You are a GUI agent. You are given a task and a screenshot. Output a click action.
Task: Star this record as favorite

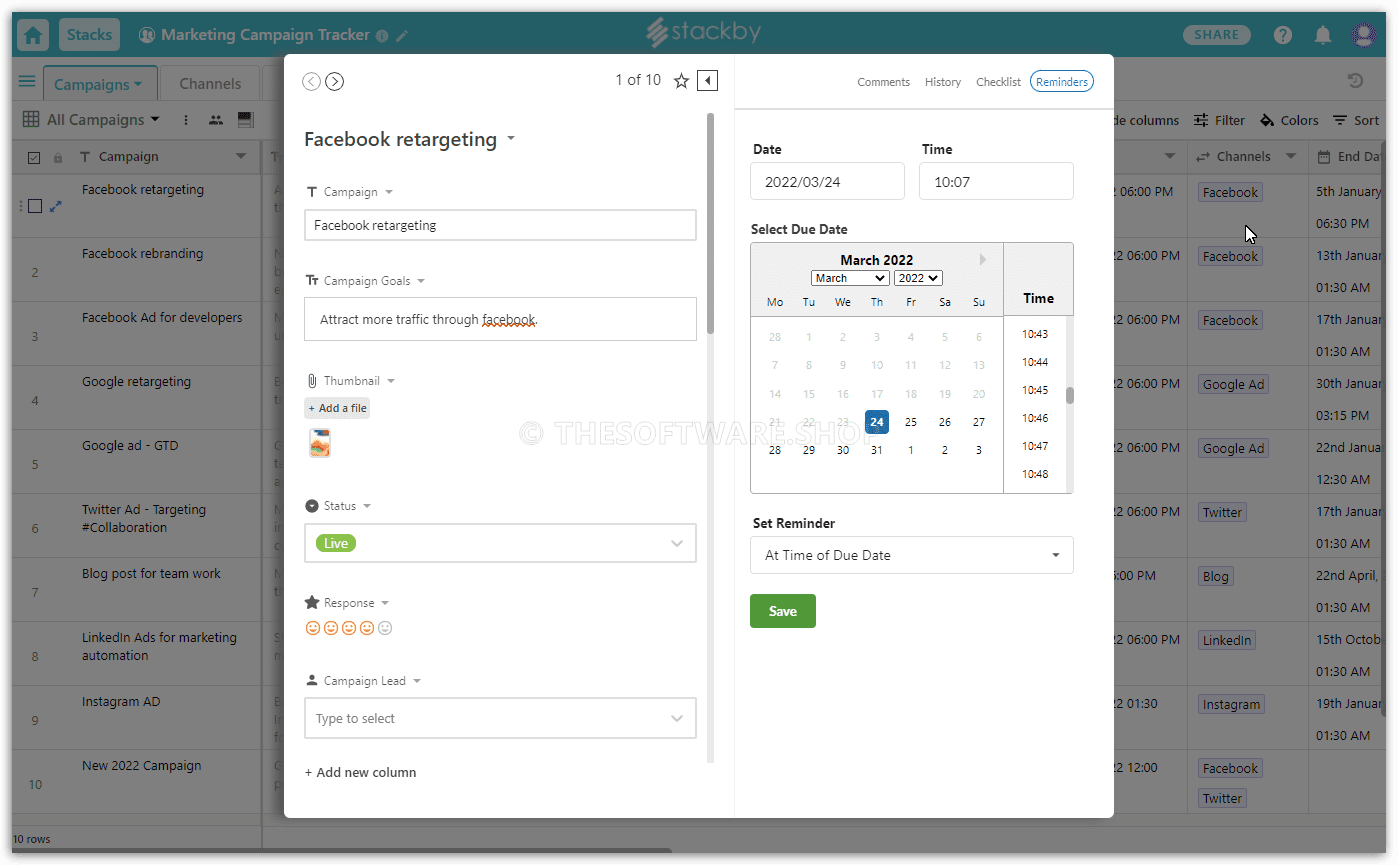pos(681,81)
